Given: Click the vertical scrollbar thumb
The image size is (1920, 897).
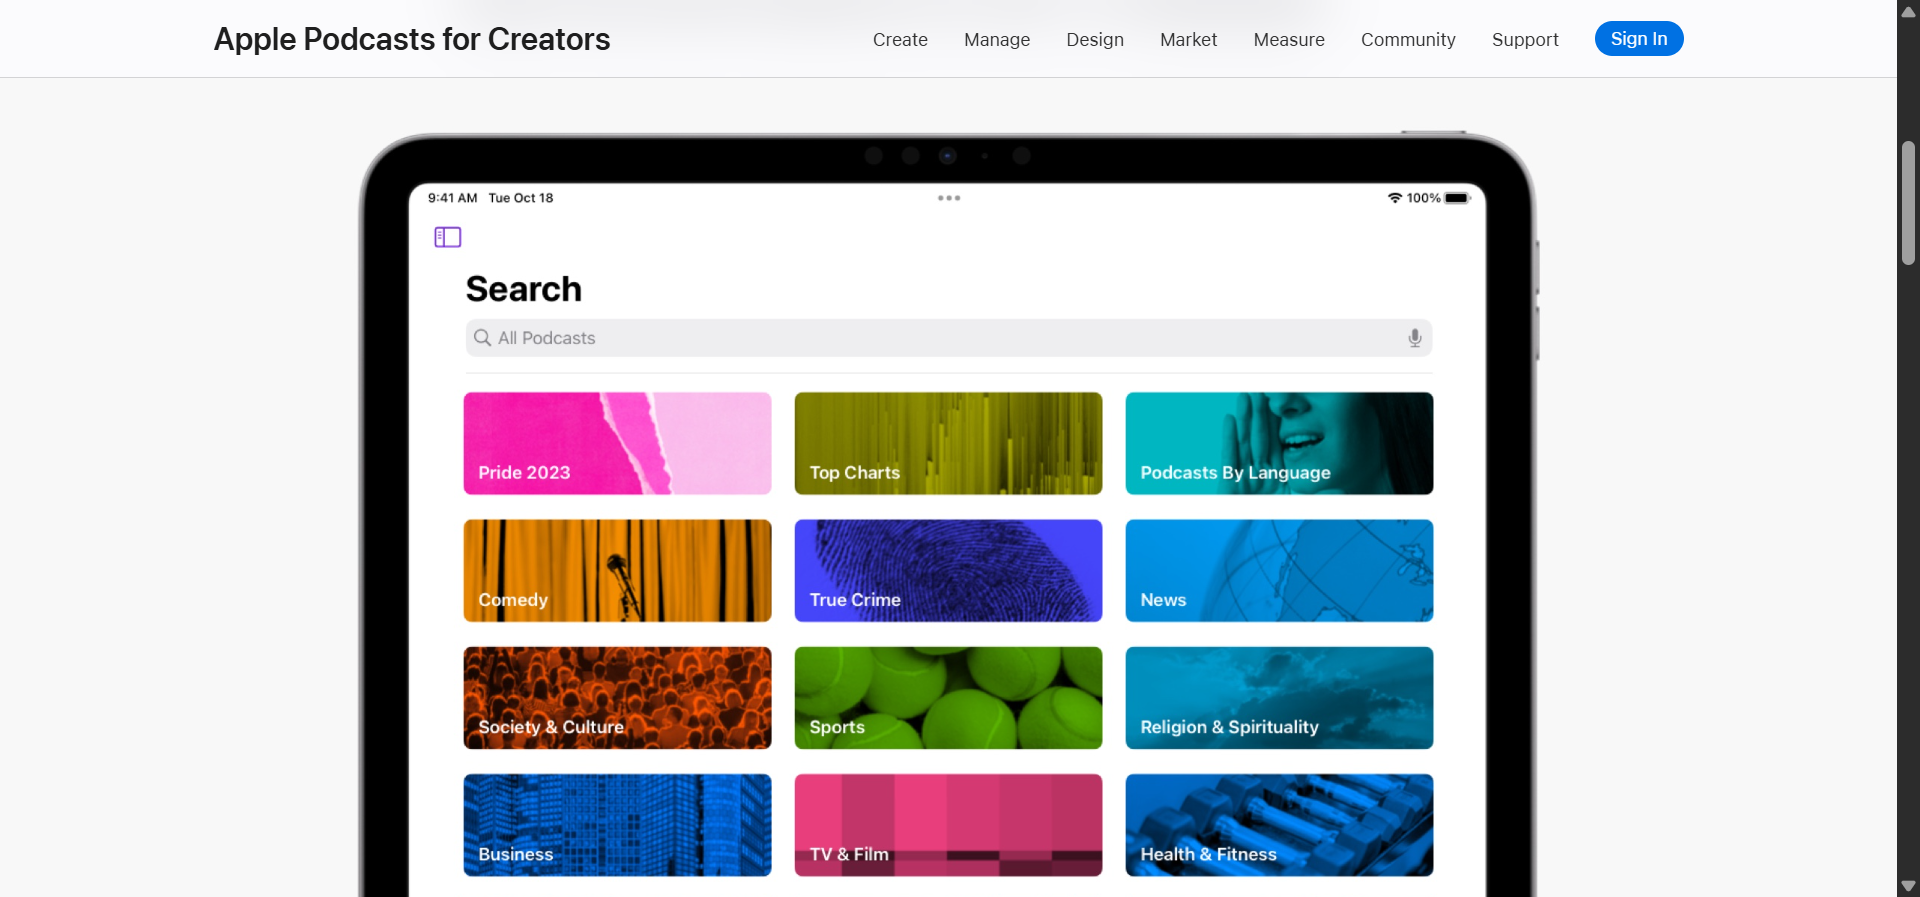Looking at the screenshot, I should (x=1908, y=203).
